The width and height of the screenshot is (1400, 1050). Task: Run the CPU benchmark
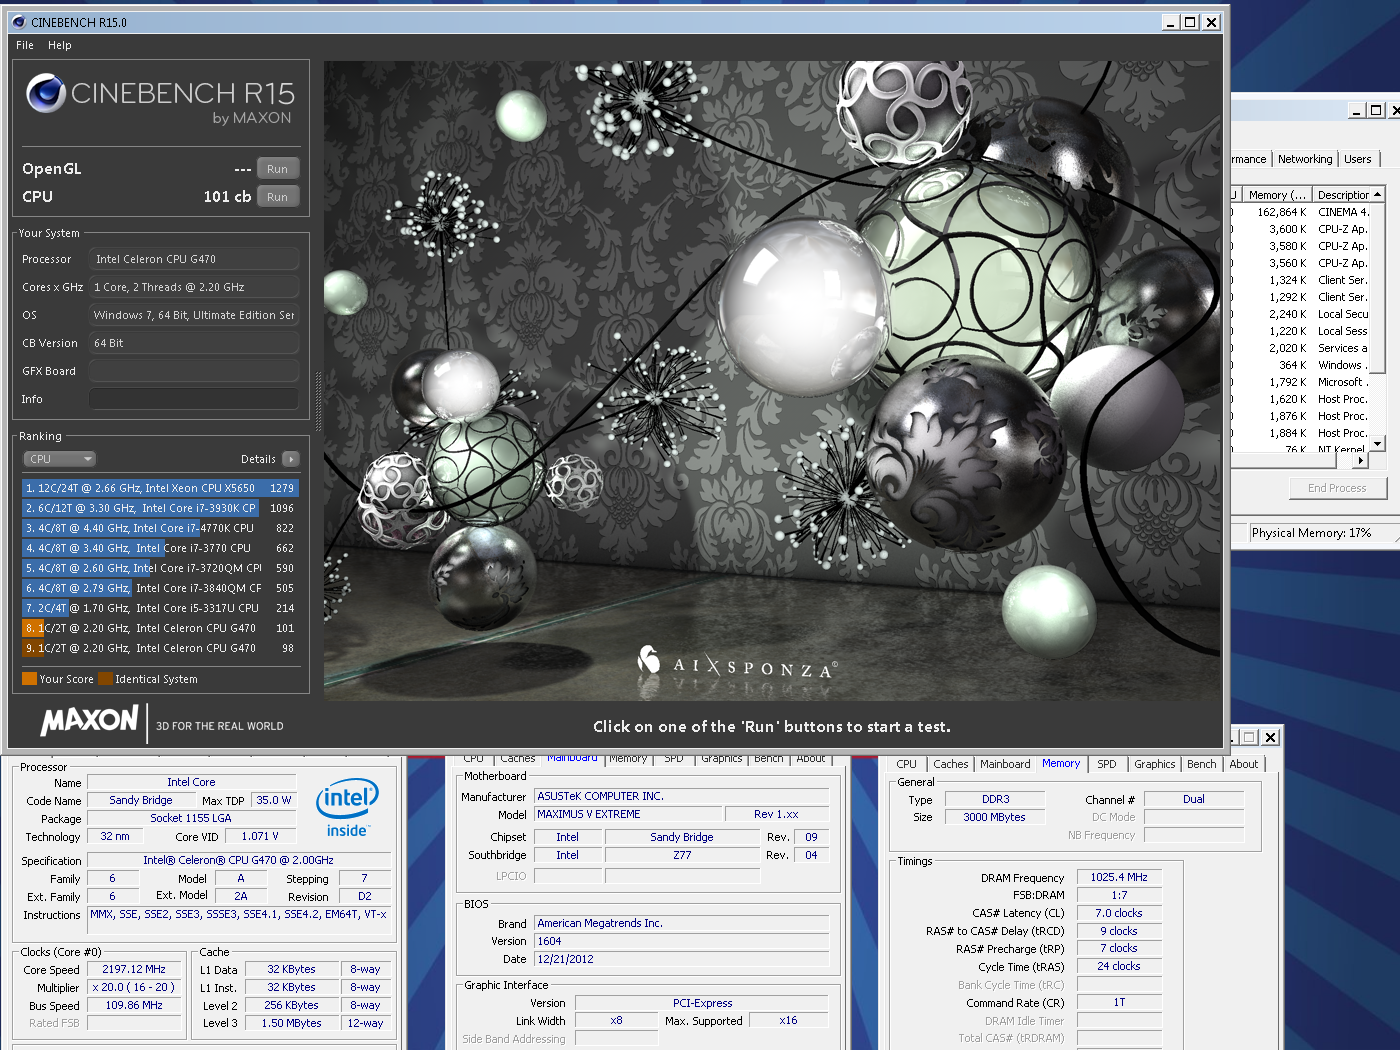point(278,197)
